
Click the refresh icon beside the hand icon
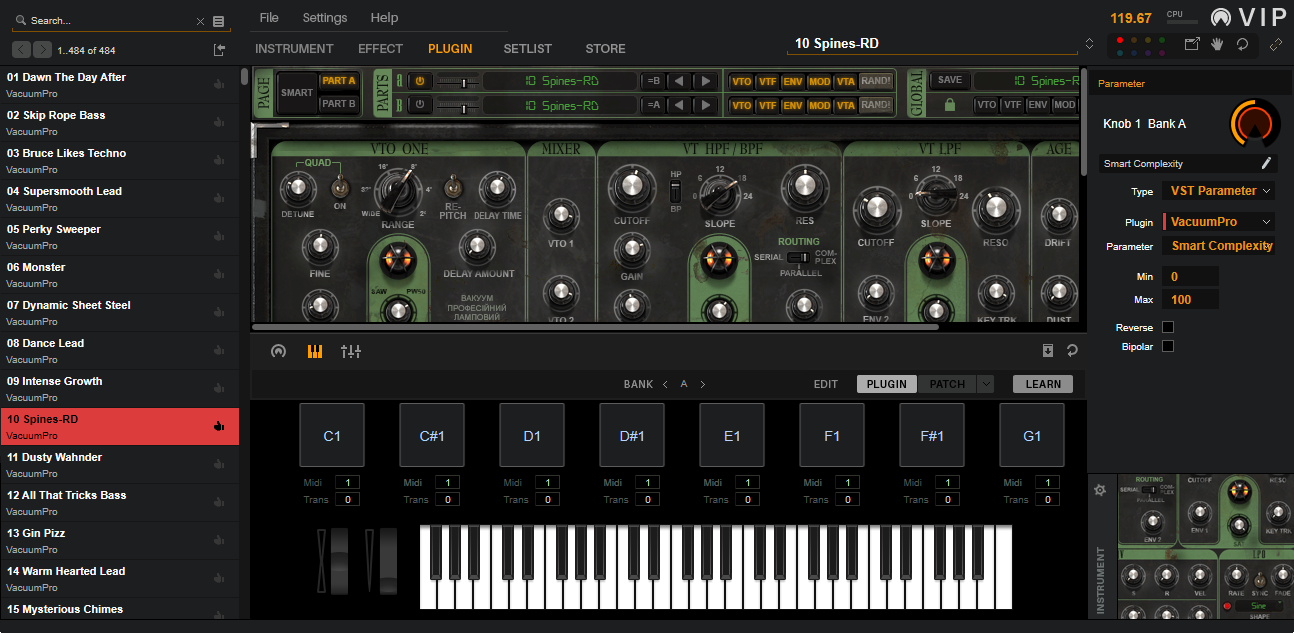click(1242, 44)
